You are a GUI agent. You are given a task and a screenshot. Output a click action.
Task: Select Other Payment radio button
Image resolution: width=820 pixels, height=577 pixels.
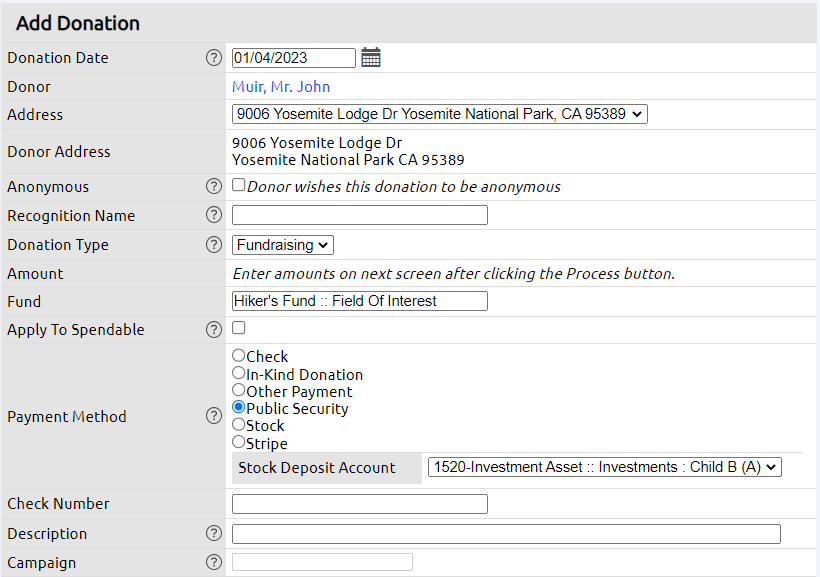coord(238,390)
